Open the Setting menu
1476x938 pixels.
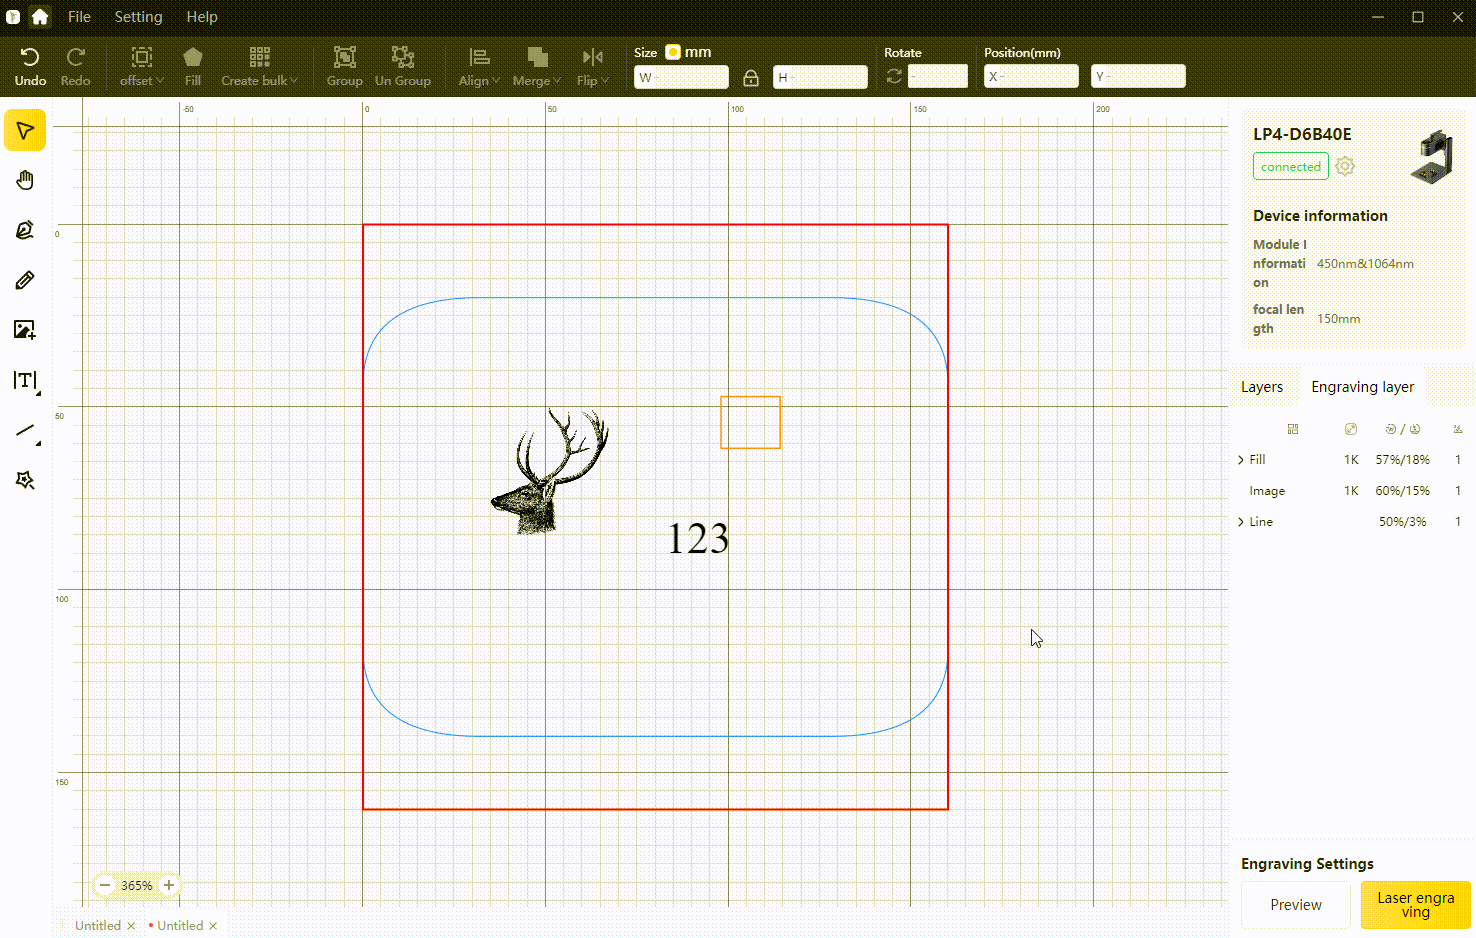pyautogui.click(x=138, y=17)
